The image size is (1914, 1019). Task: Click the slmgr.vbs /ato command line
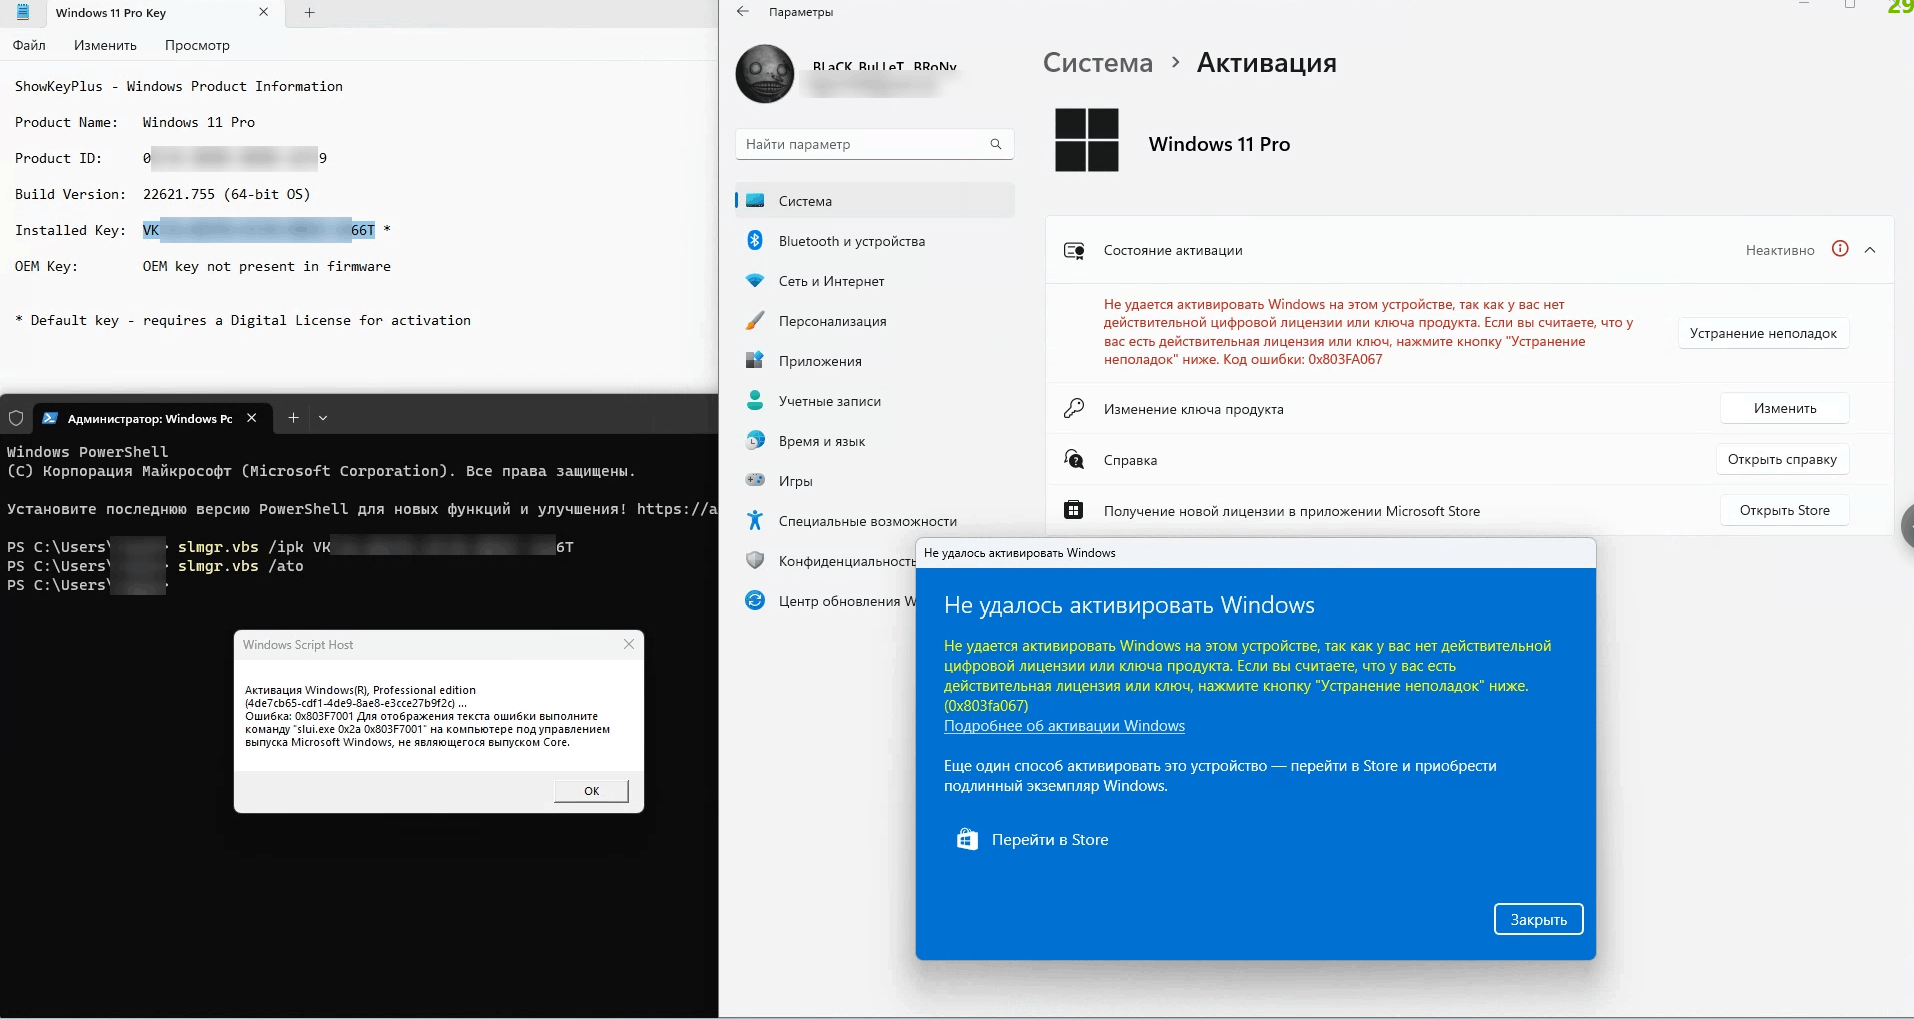pyautogui.click(x=240, y=566)
